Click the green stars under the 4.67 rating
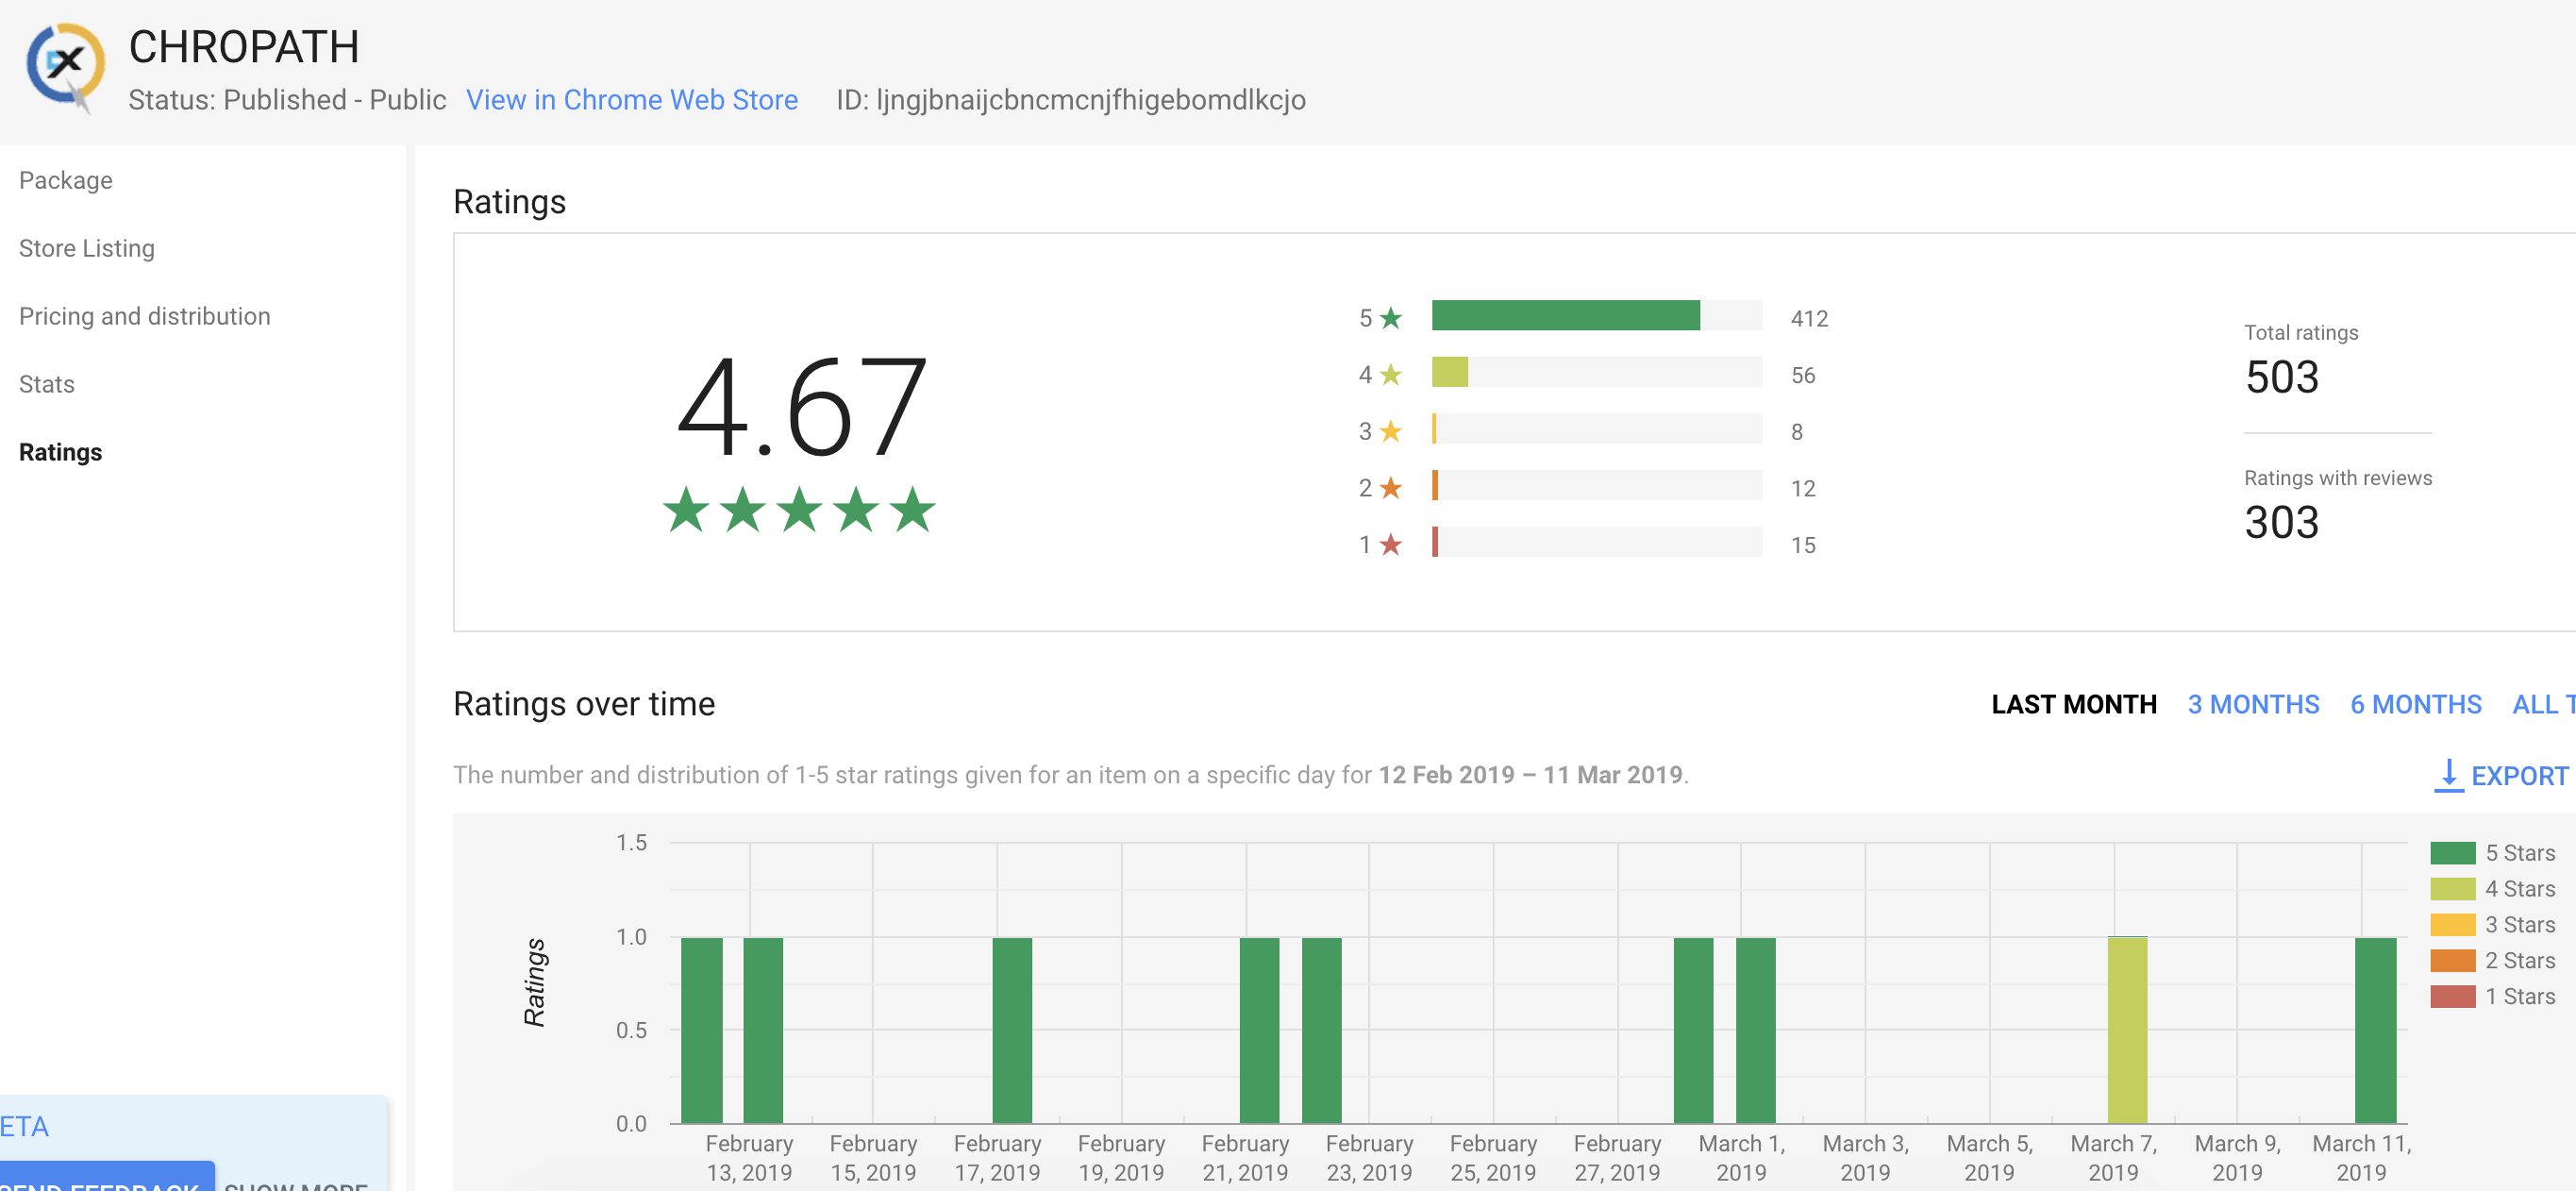This screenshot has height=1191, width=2576. click(798, 510)
